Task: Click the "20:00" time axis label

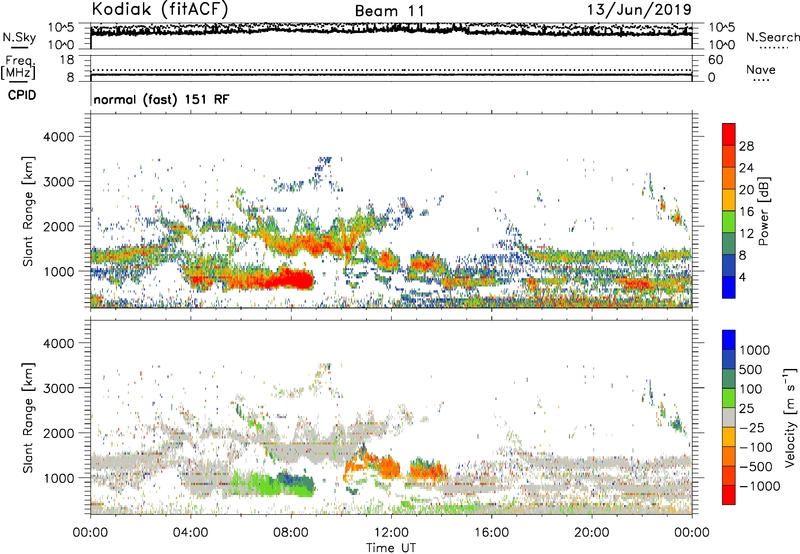Action: 591,533
